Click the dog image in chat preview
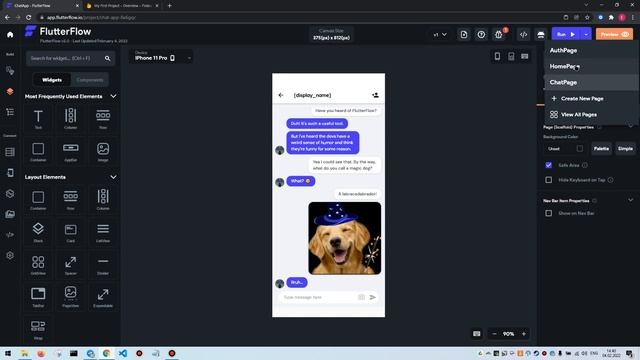The width and height of the screenshot is (640, 360). 345,238
